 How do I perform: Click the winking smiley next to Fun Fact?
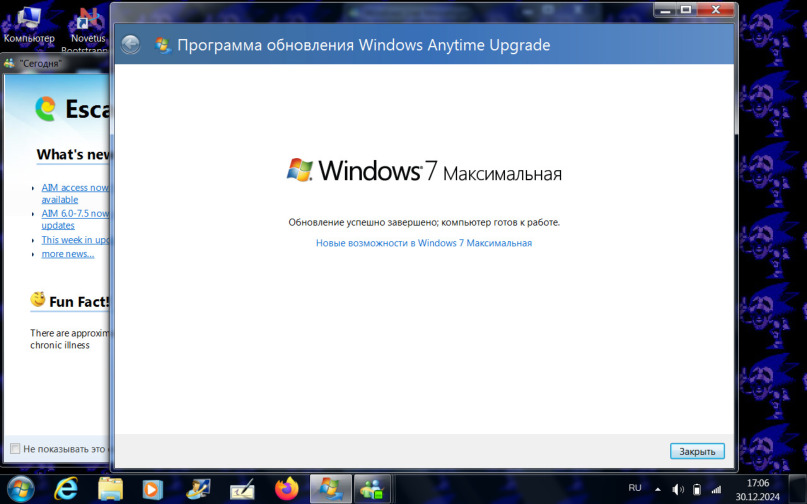(38, 299)
